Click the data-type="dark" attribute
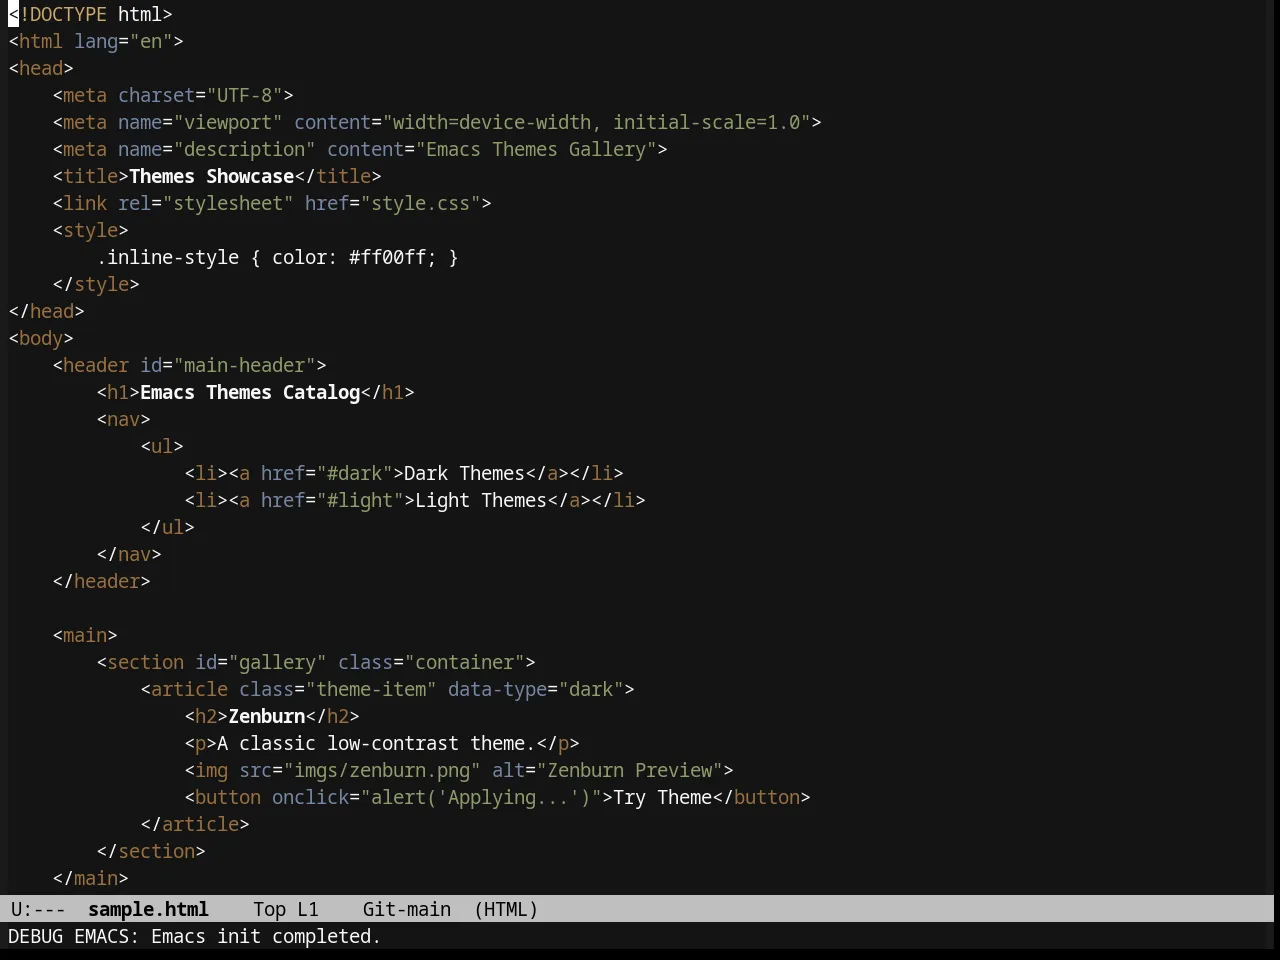The image size is (1280, 960). 536,689
